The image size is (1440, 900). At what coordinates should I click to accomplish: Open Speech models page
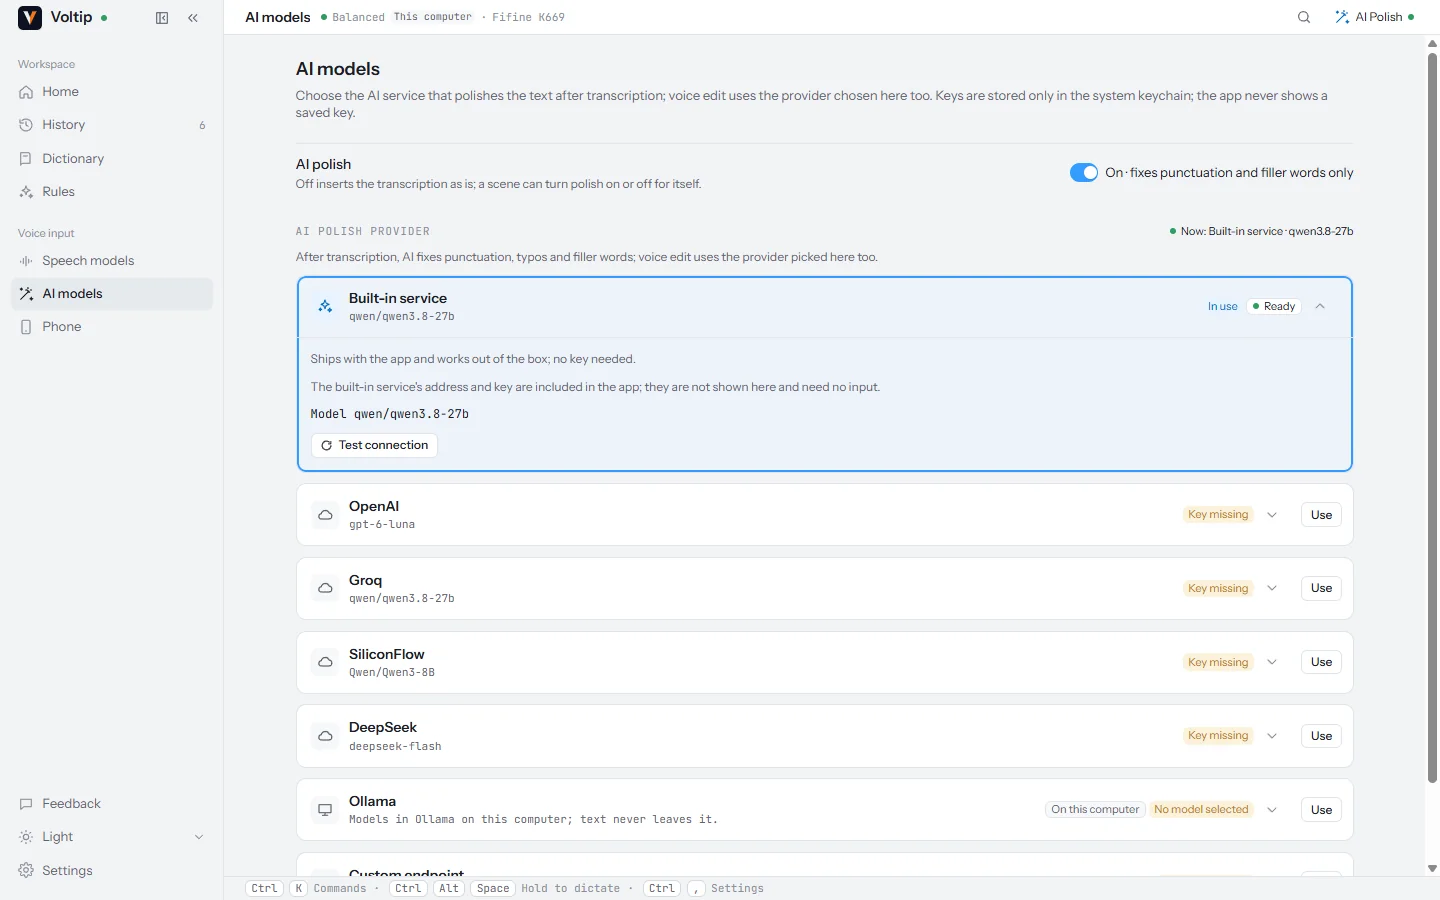click(112, 261)
